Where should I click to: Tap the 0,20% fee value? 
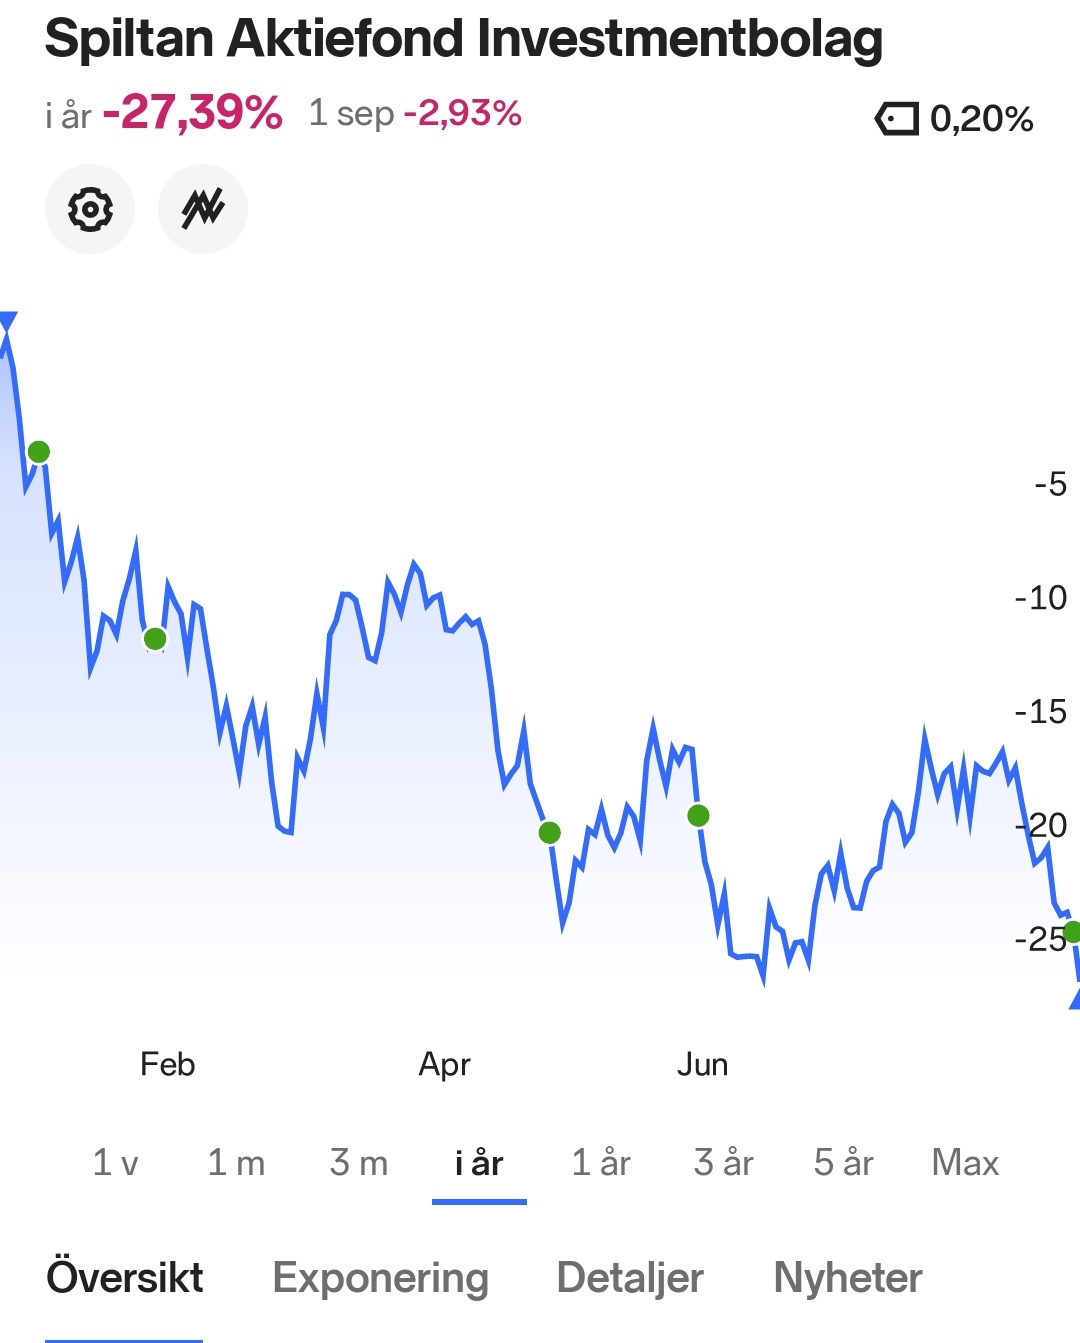click(981, 119)
